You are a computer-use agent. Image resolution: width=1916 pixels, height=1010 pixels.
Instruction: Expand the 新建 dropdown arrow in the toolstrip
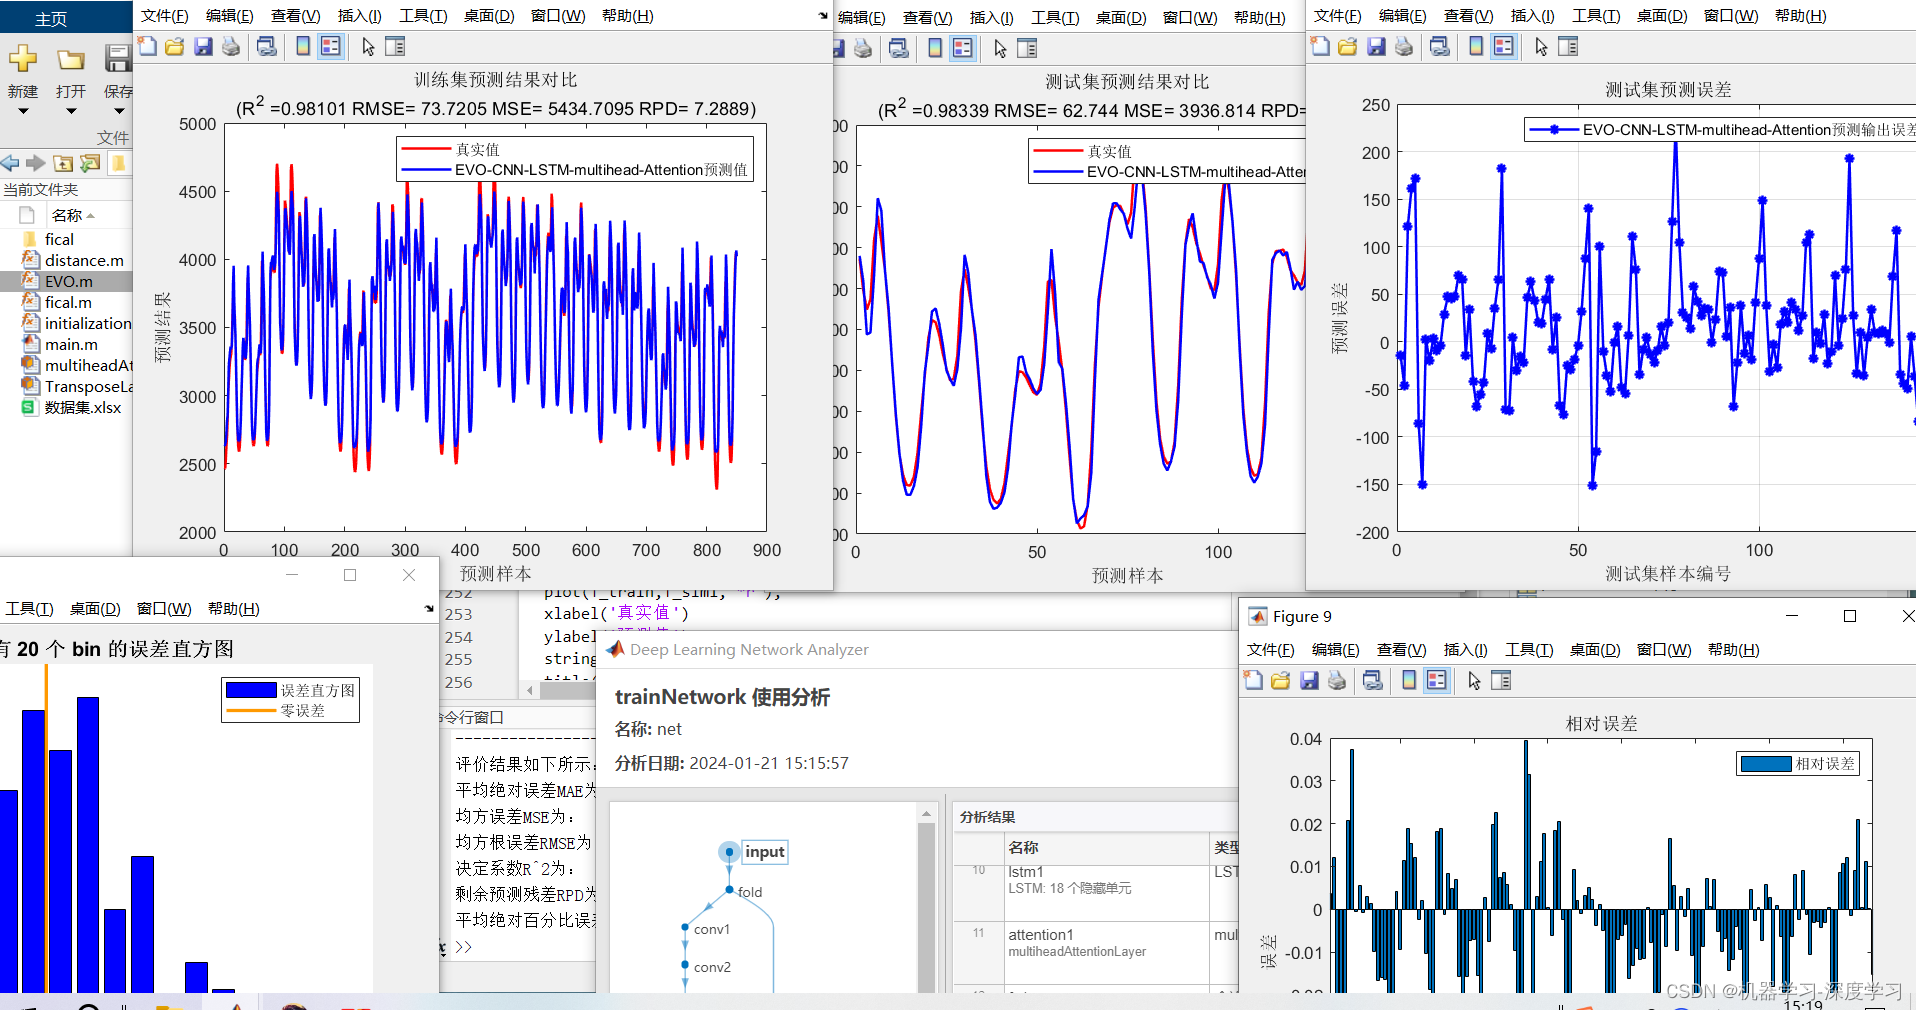click(x=24, y=111)
